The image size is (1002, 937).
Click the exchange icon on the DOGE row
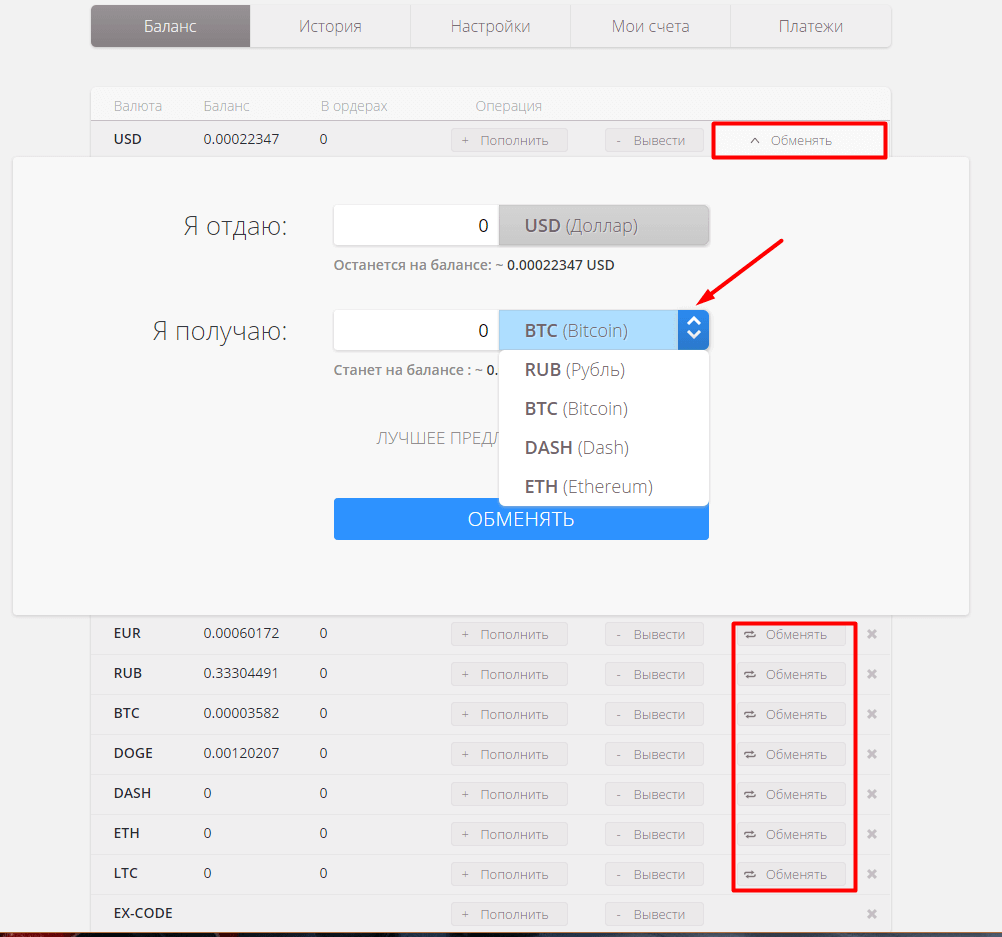pos(748,753)
